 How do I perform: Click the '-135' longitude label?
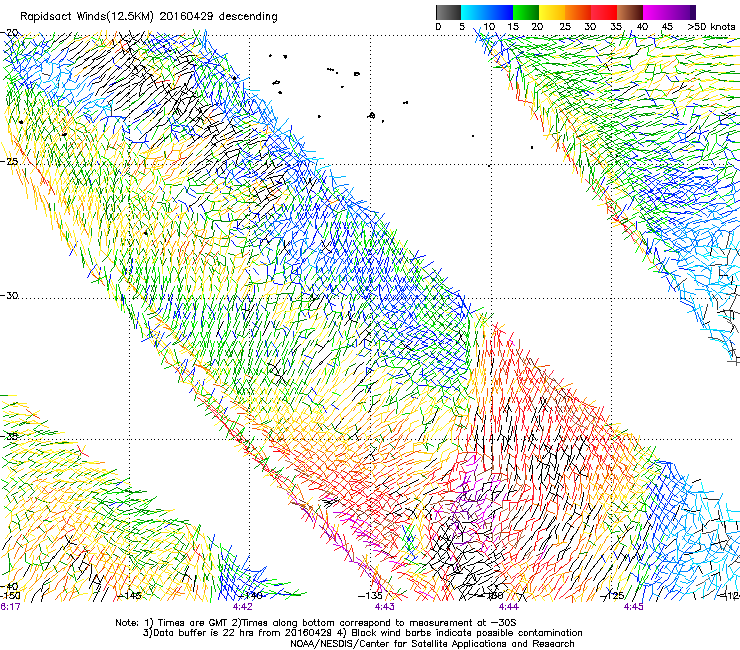point(370,596)
